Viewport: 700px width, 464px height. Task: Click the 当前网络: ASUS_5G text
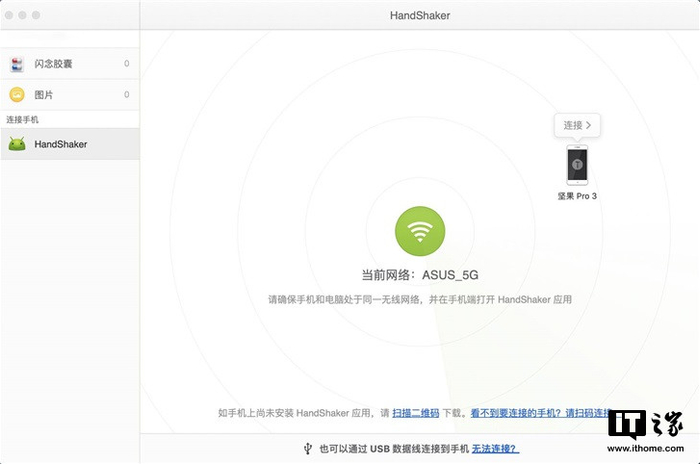point(420,275)
